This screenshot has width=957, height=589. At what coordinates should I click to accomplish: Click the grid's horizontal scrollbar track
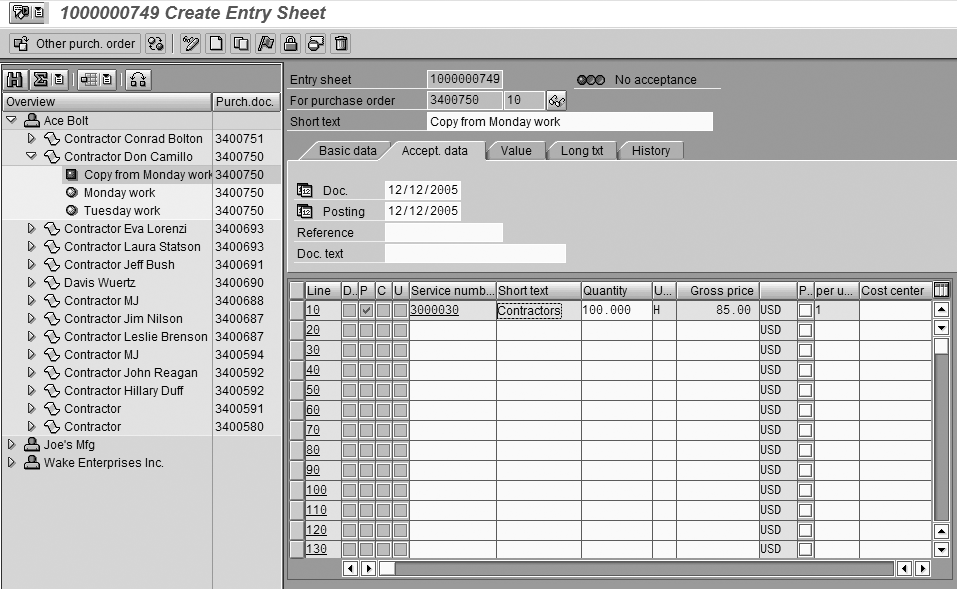point(640,568)
